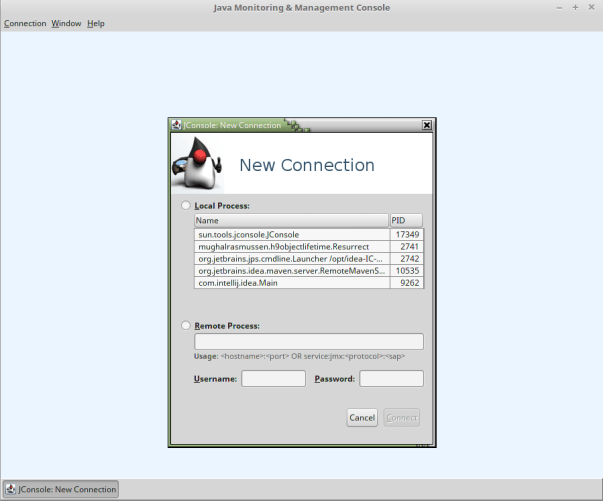Maximize the Java Monitoring console window

(x=576, y=8)
